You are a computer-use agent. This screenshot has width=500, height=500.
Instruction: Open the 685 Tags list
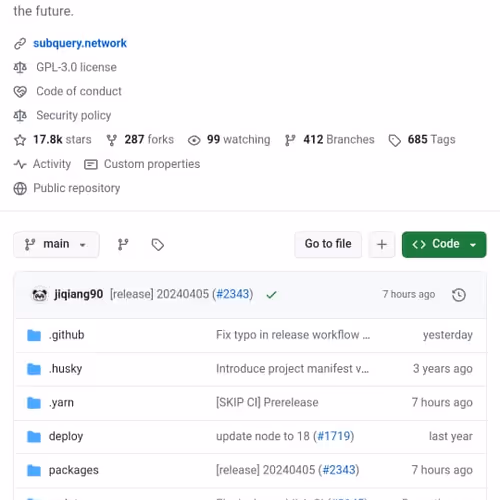tap(431, 139)
